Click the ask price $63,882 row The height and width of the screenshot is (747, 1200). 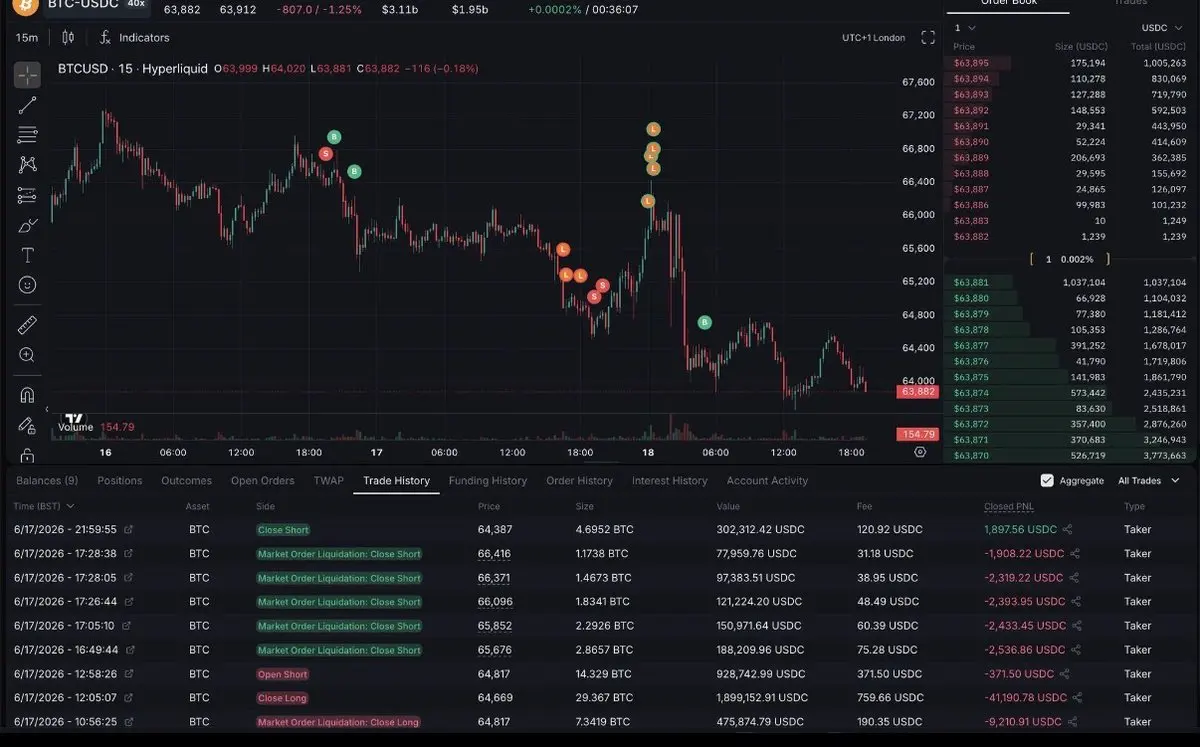(x=1070, y=236)
